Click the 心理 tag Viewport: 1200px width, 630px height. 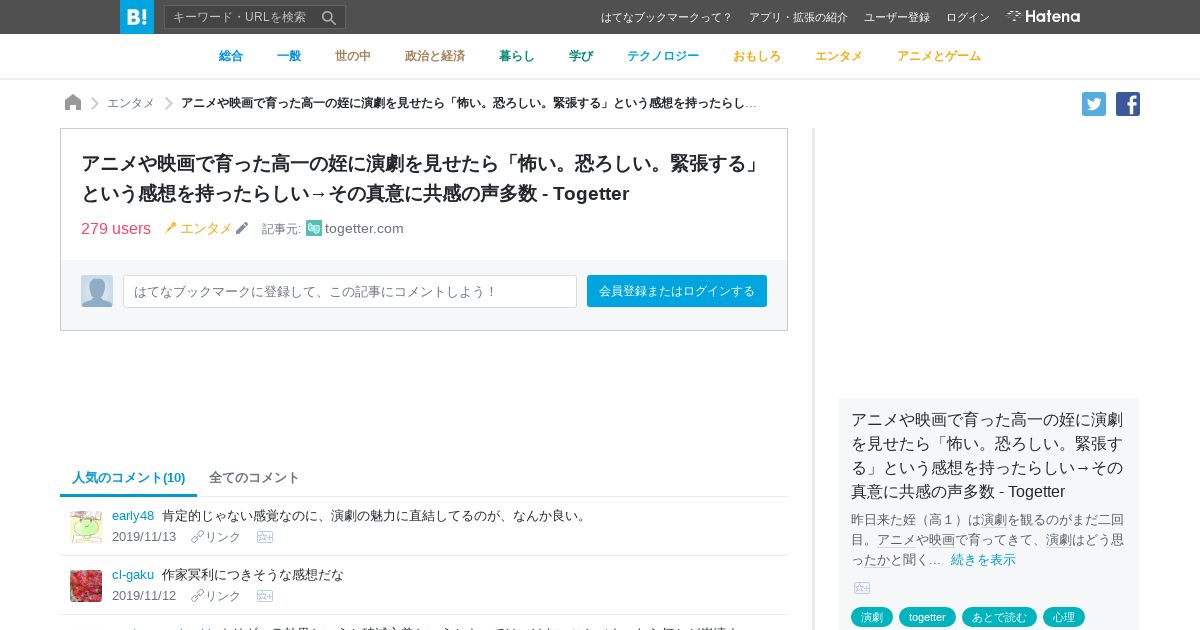(1064, 617)
